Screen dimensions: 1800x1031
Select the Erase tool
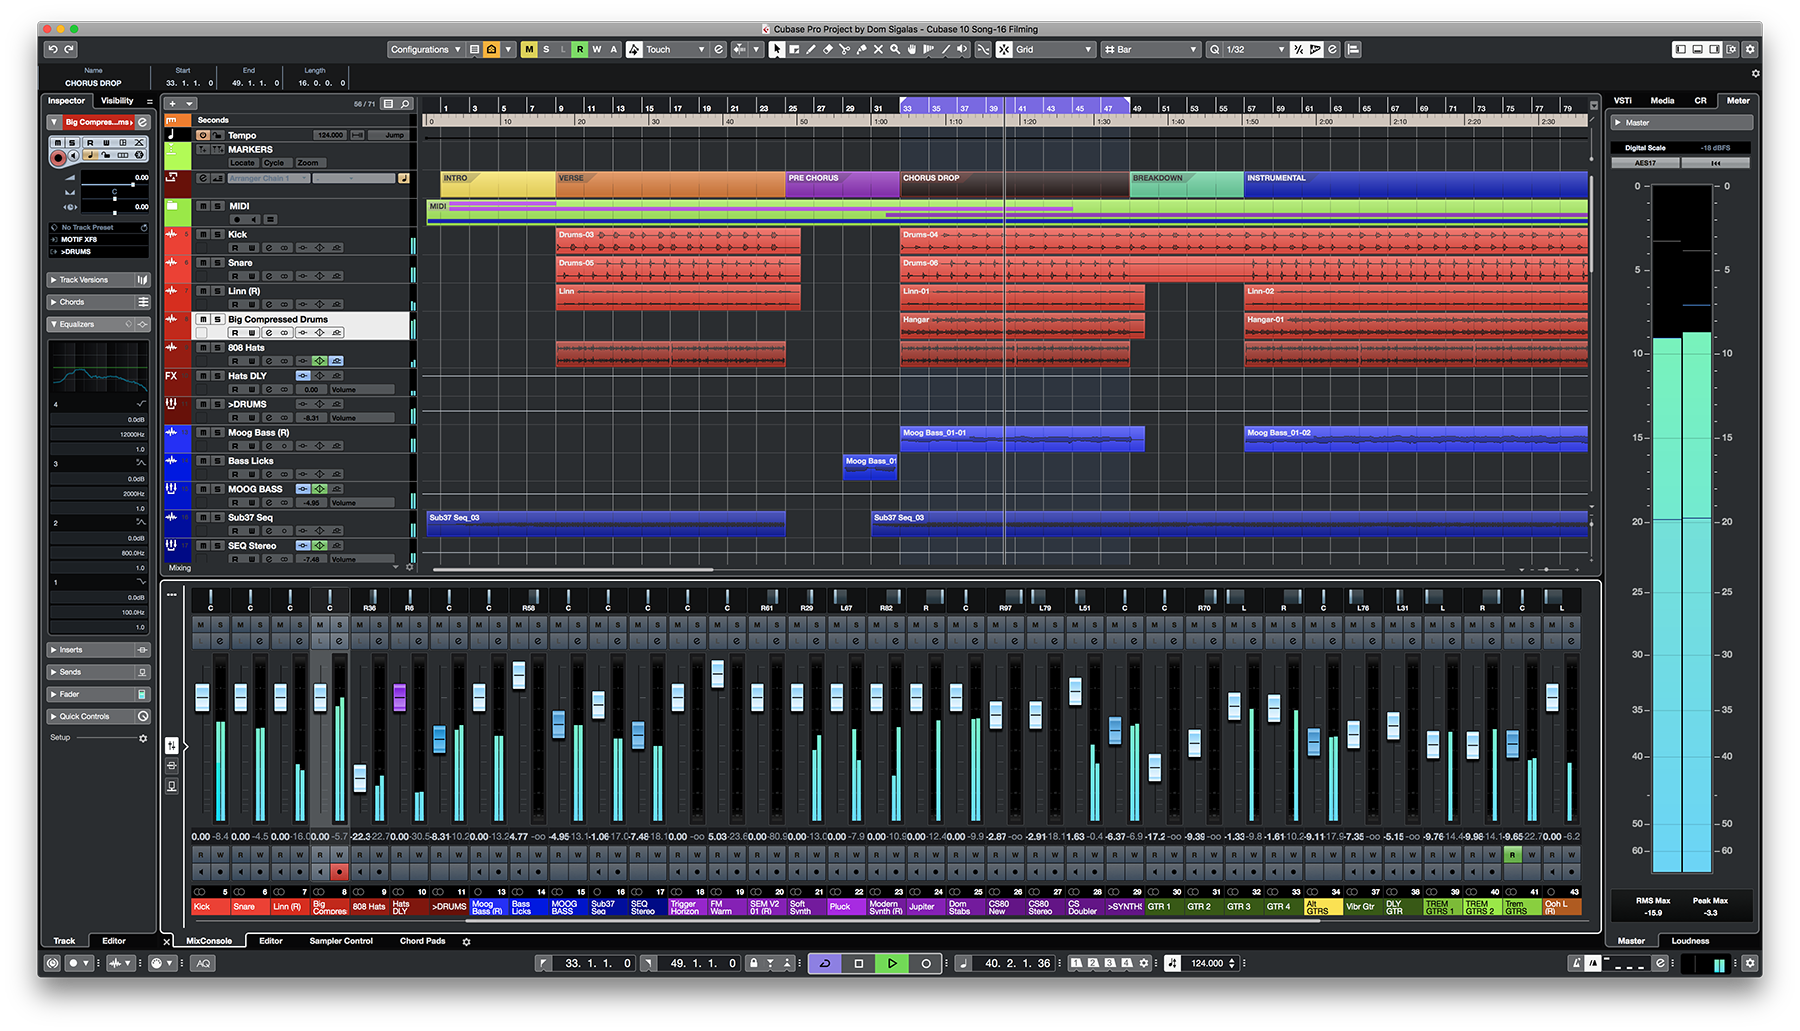828,49
